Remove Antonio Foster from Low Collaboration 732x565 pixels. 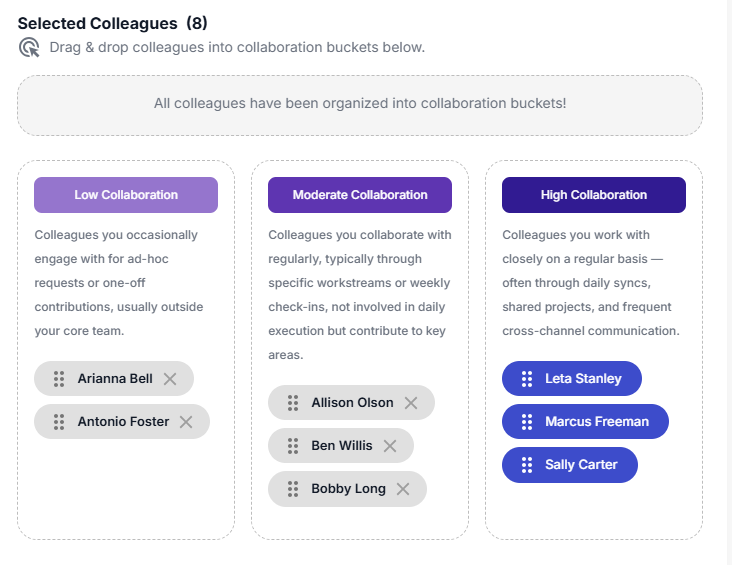186,422
